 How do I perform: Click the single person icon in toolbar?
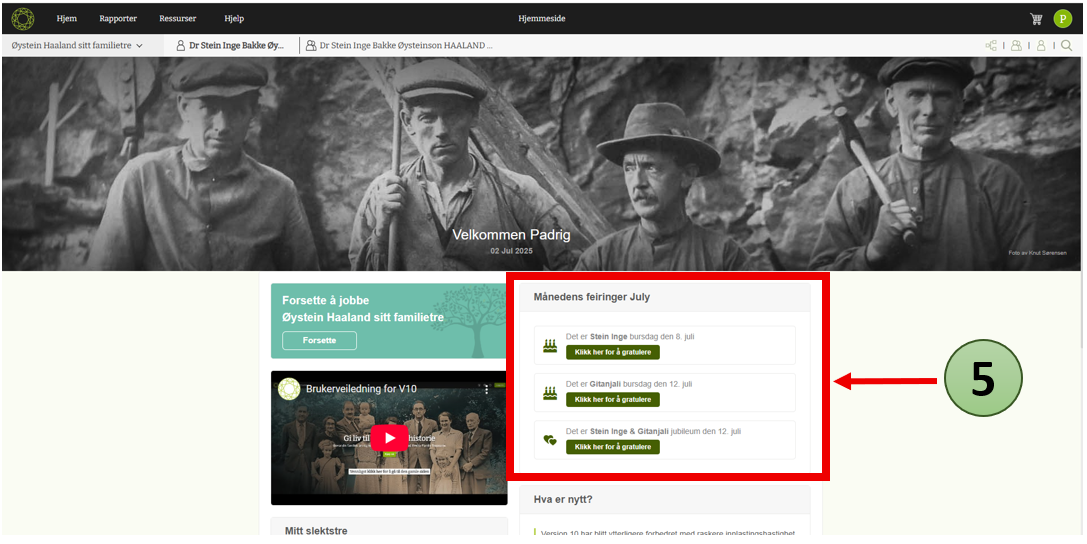point(1041,46)
